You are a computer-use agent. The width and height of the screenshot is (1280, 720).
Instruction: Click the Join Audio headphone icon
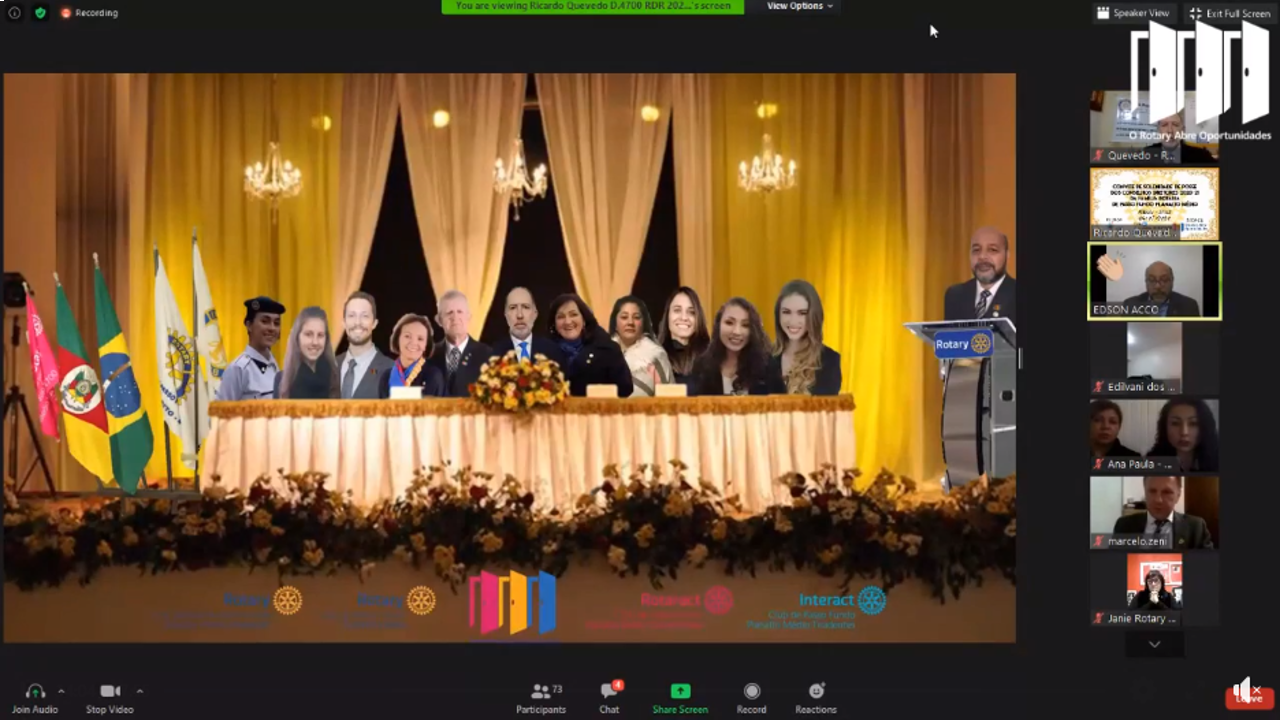tap(35, 691)
